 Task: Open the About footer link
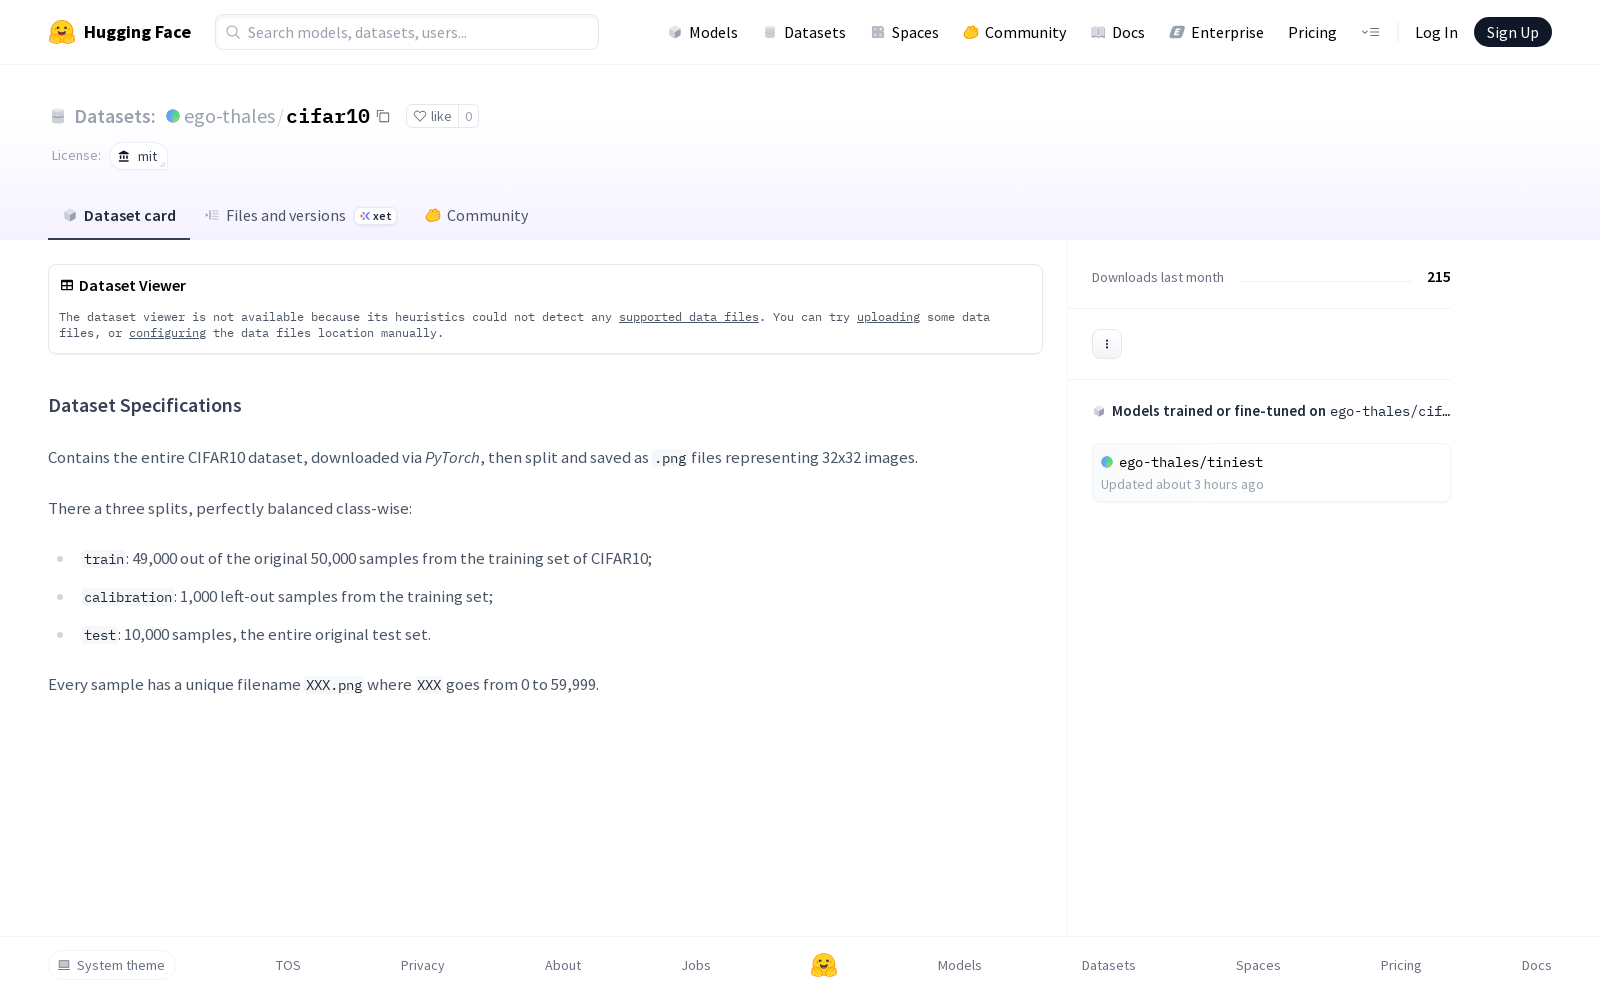pos(563,965)
